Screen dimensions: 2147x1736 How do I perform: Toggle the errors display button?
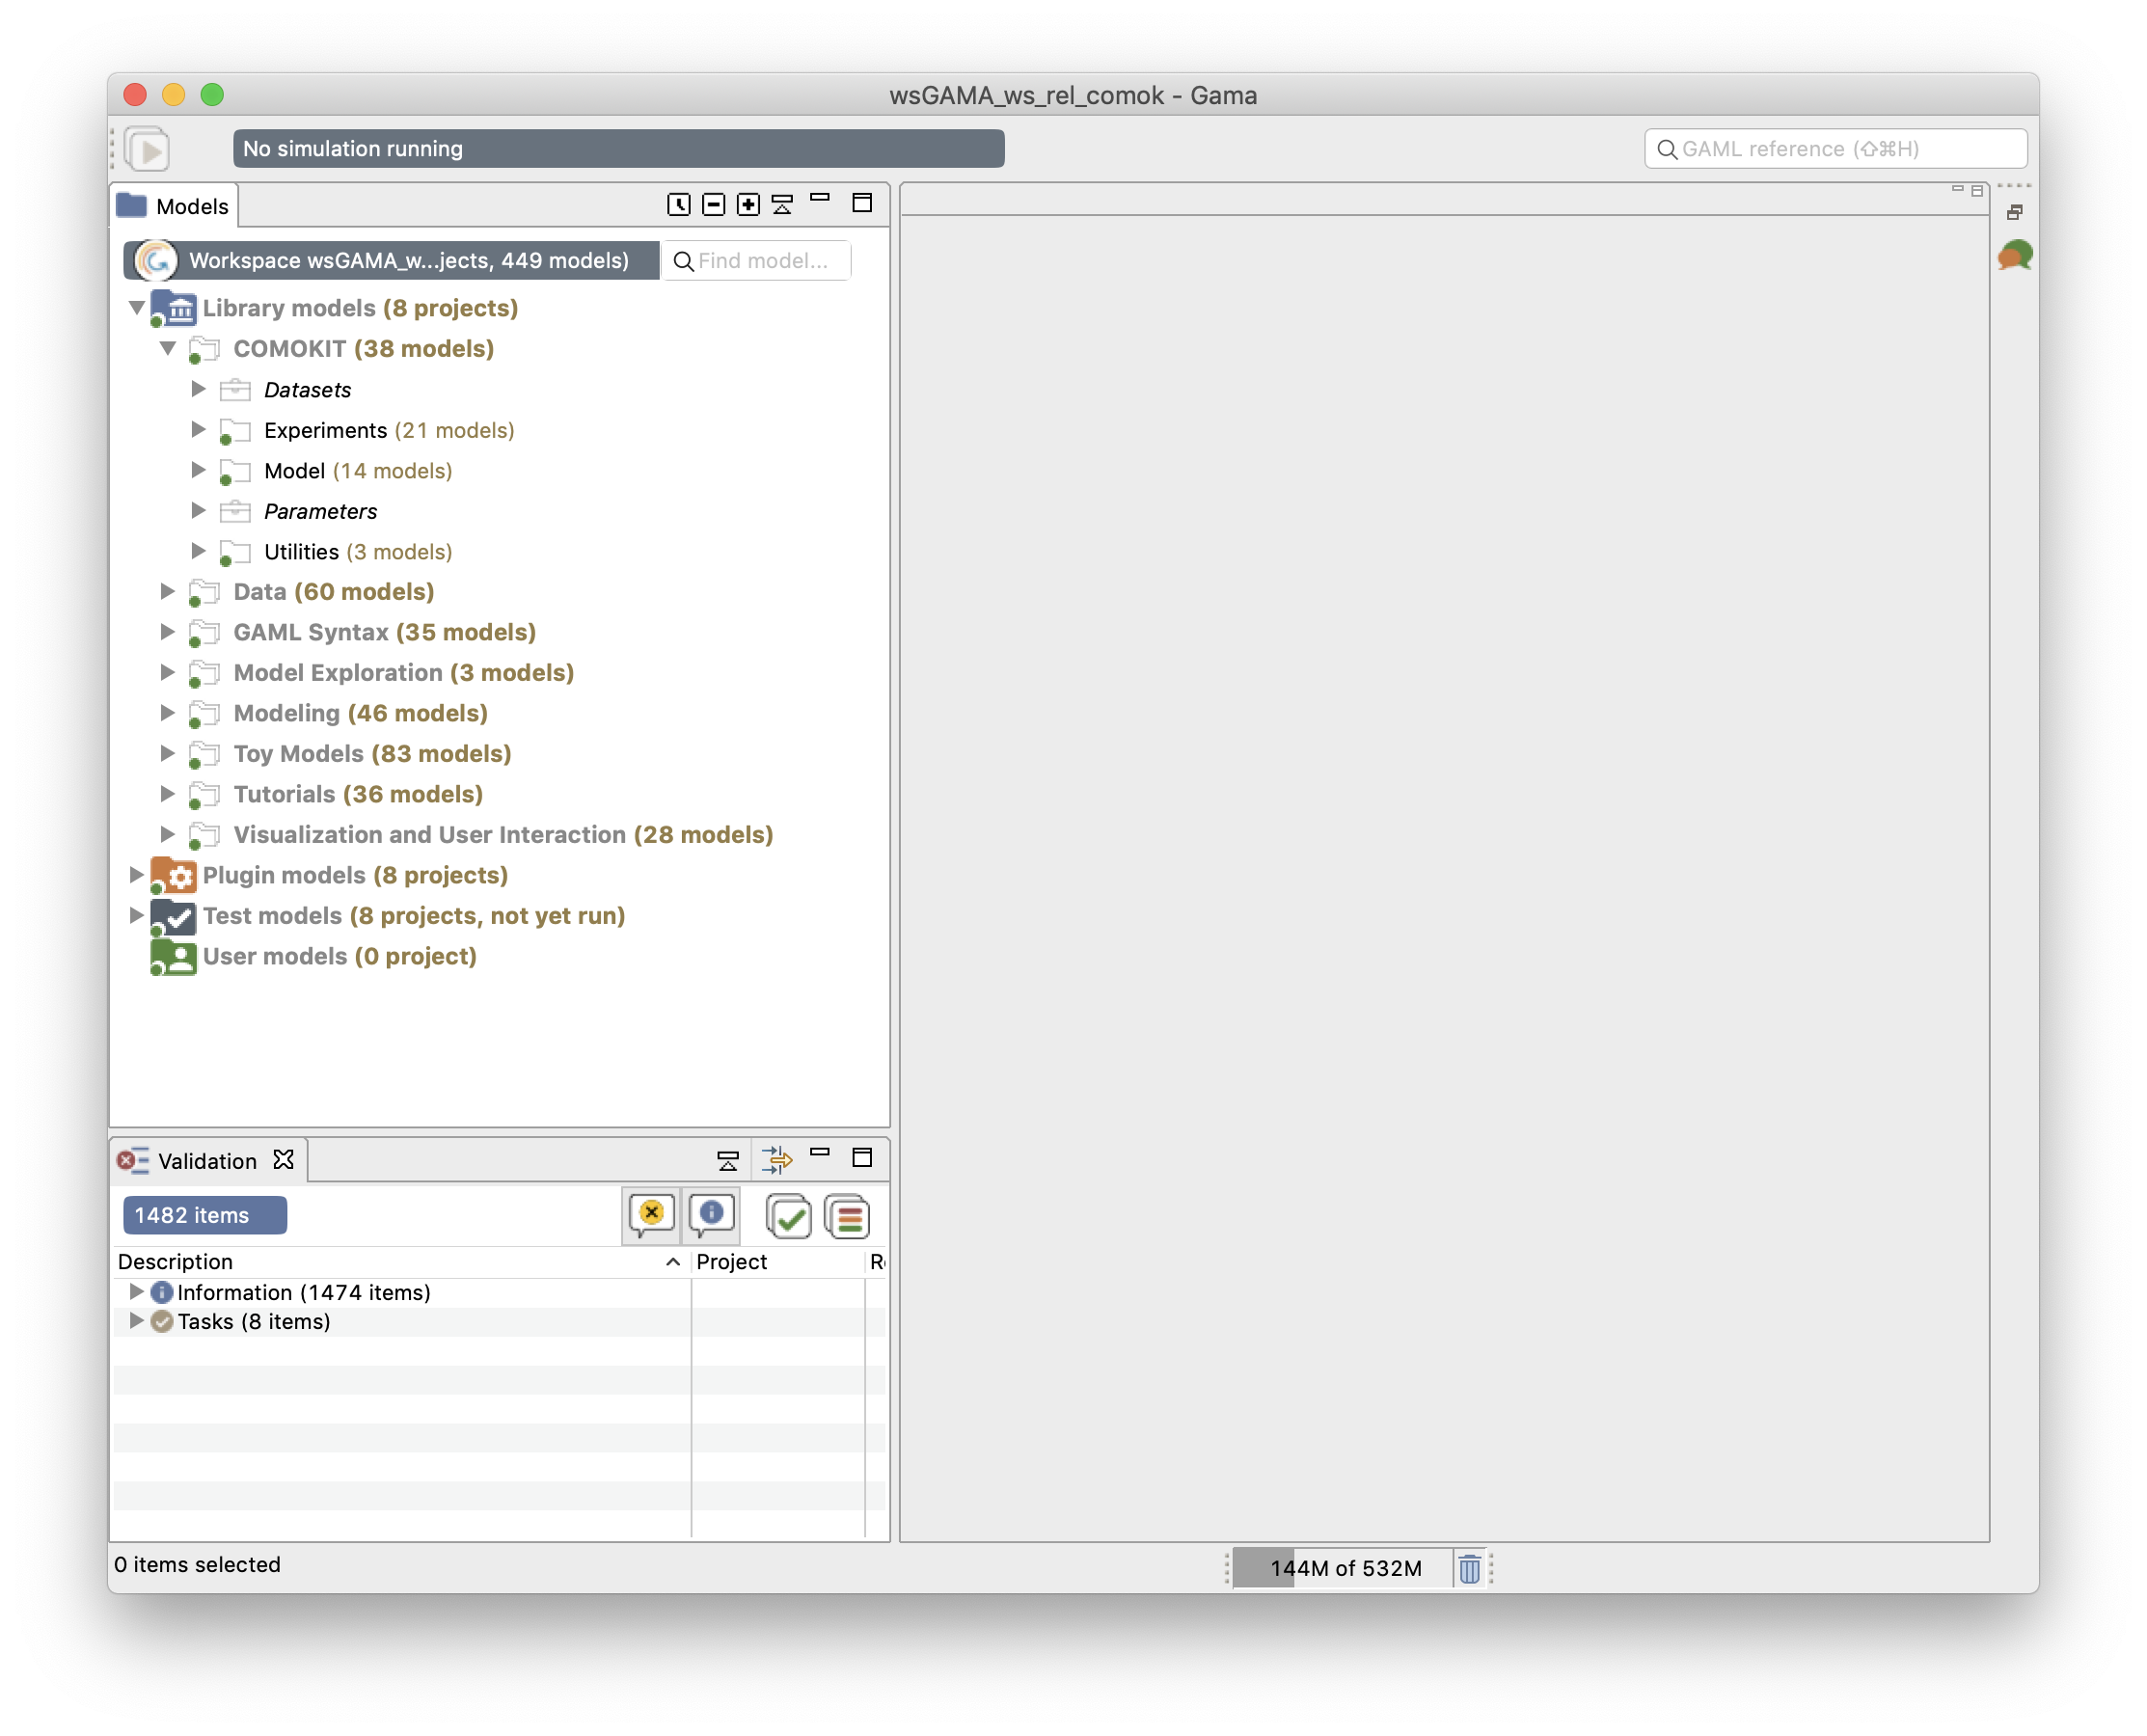(x=652, y=1215)
